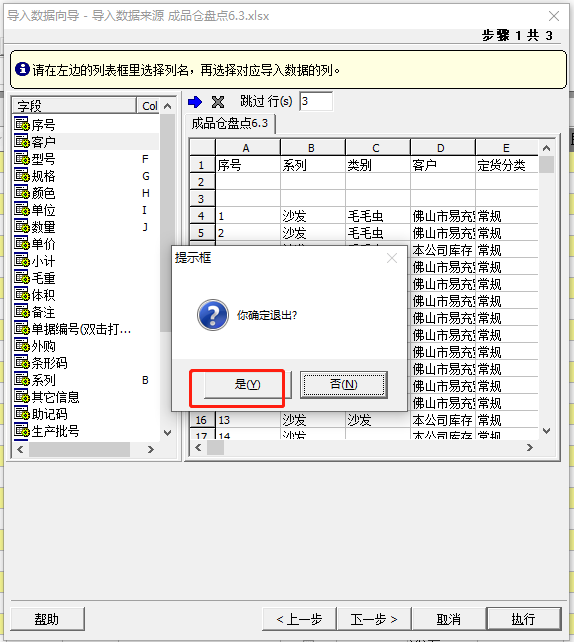574x642 pixels.
Task: Open 帮助 help button
Action: click(47, 619)
